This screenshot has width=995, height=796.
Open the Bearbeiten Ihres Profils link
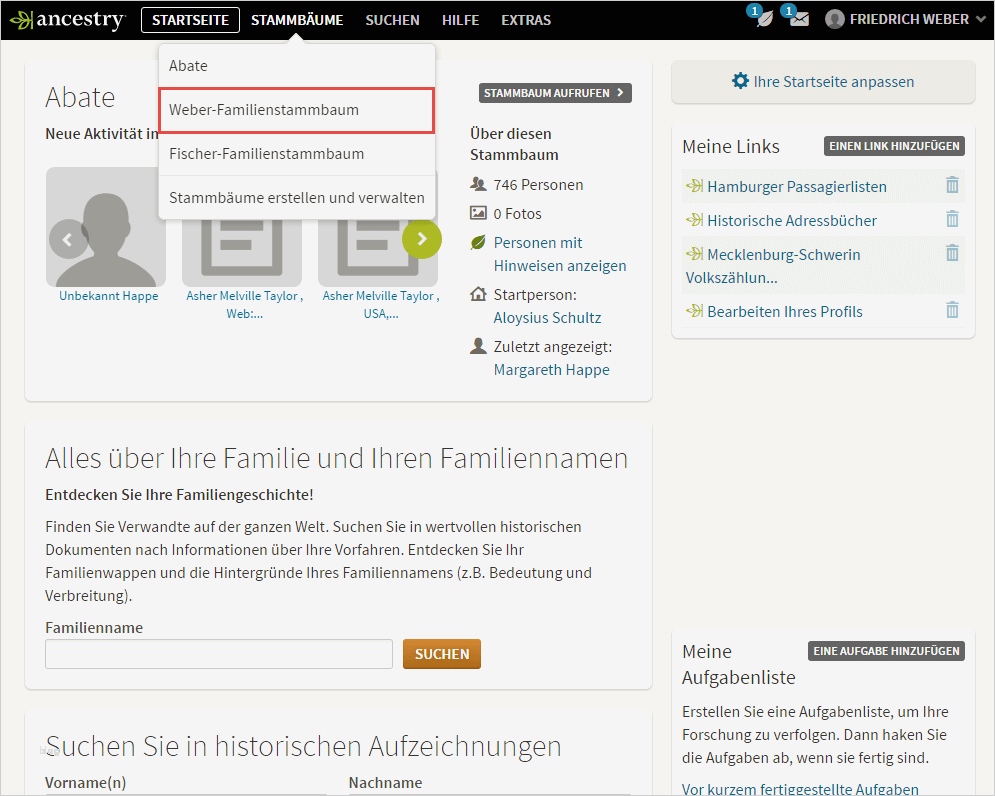coord(784,312)
